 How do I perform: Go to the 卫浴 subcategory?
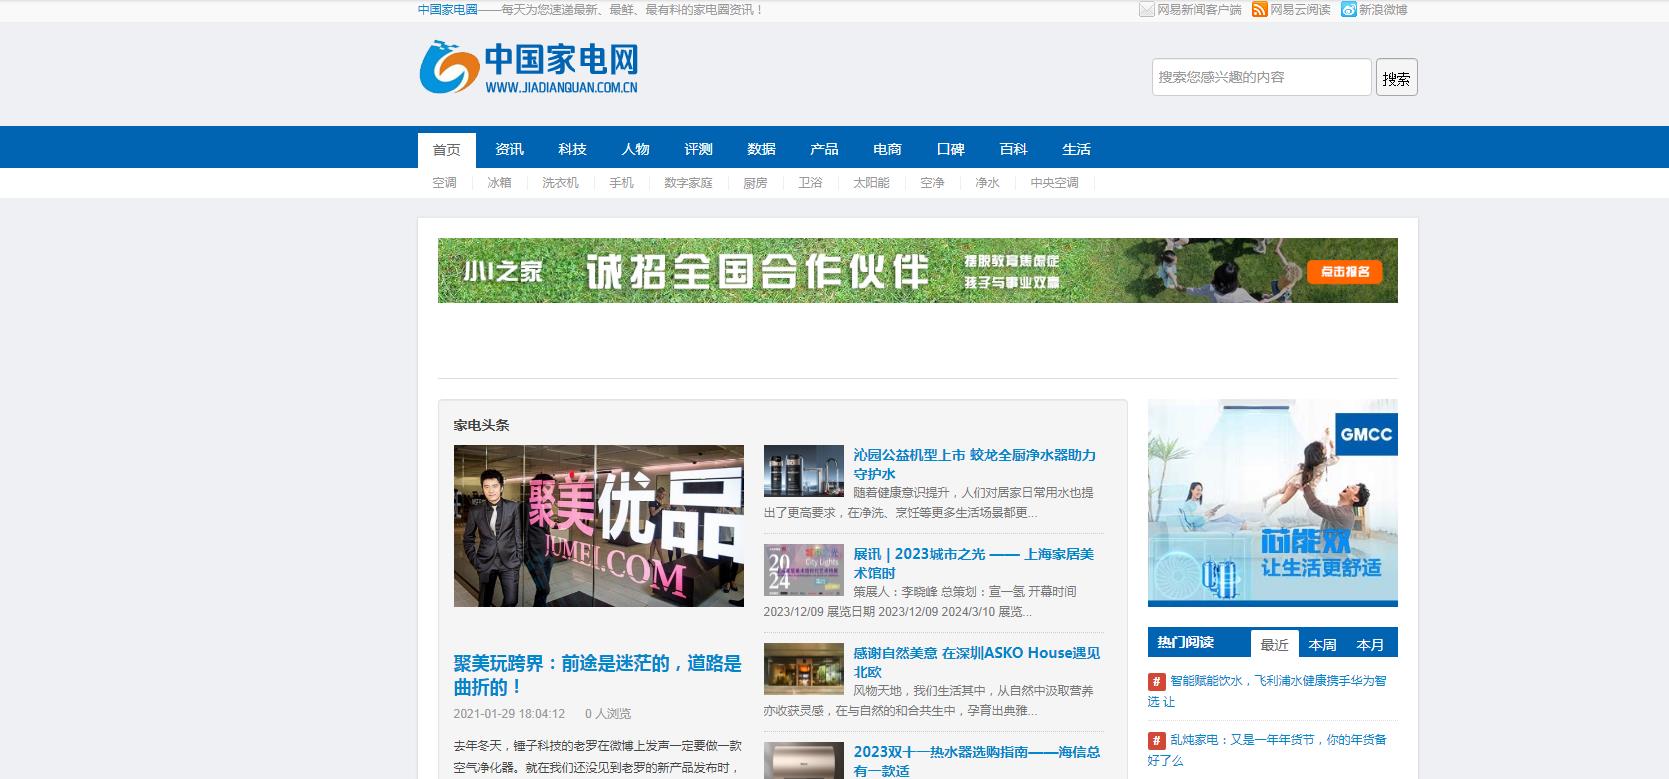(x=810, y=183)
